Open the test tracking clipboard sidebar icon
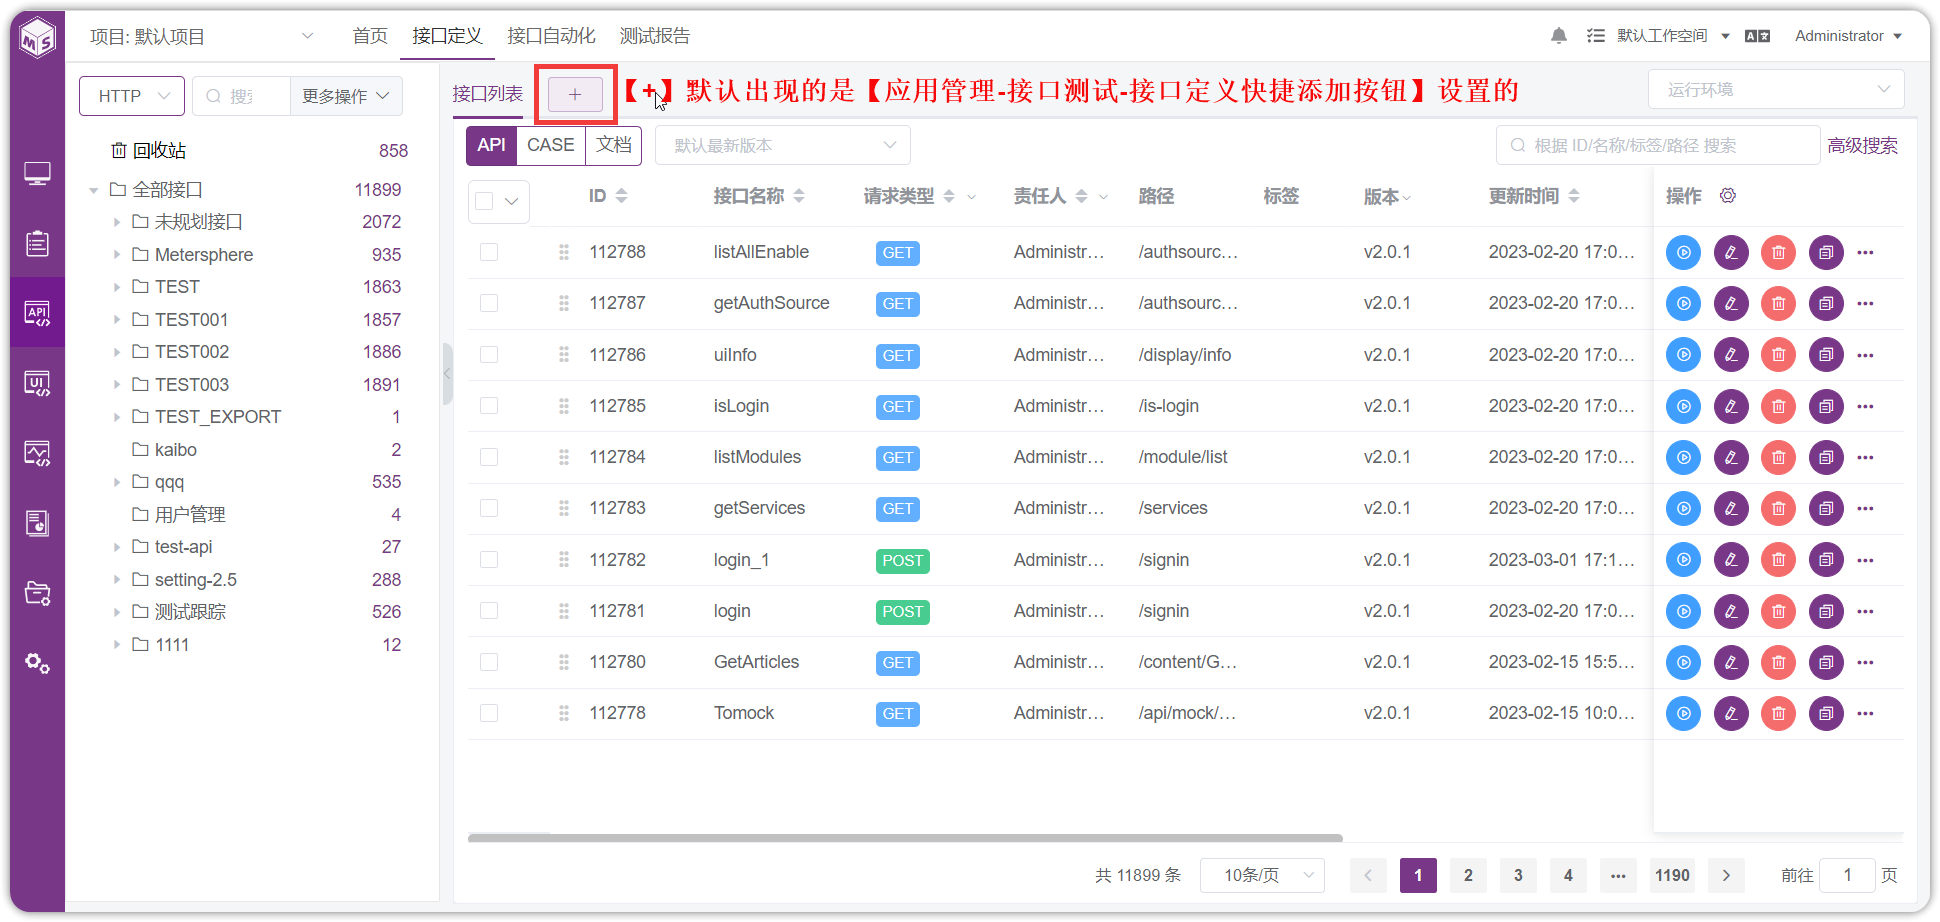 [38, 243]
